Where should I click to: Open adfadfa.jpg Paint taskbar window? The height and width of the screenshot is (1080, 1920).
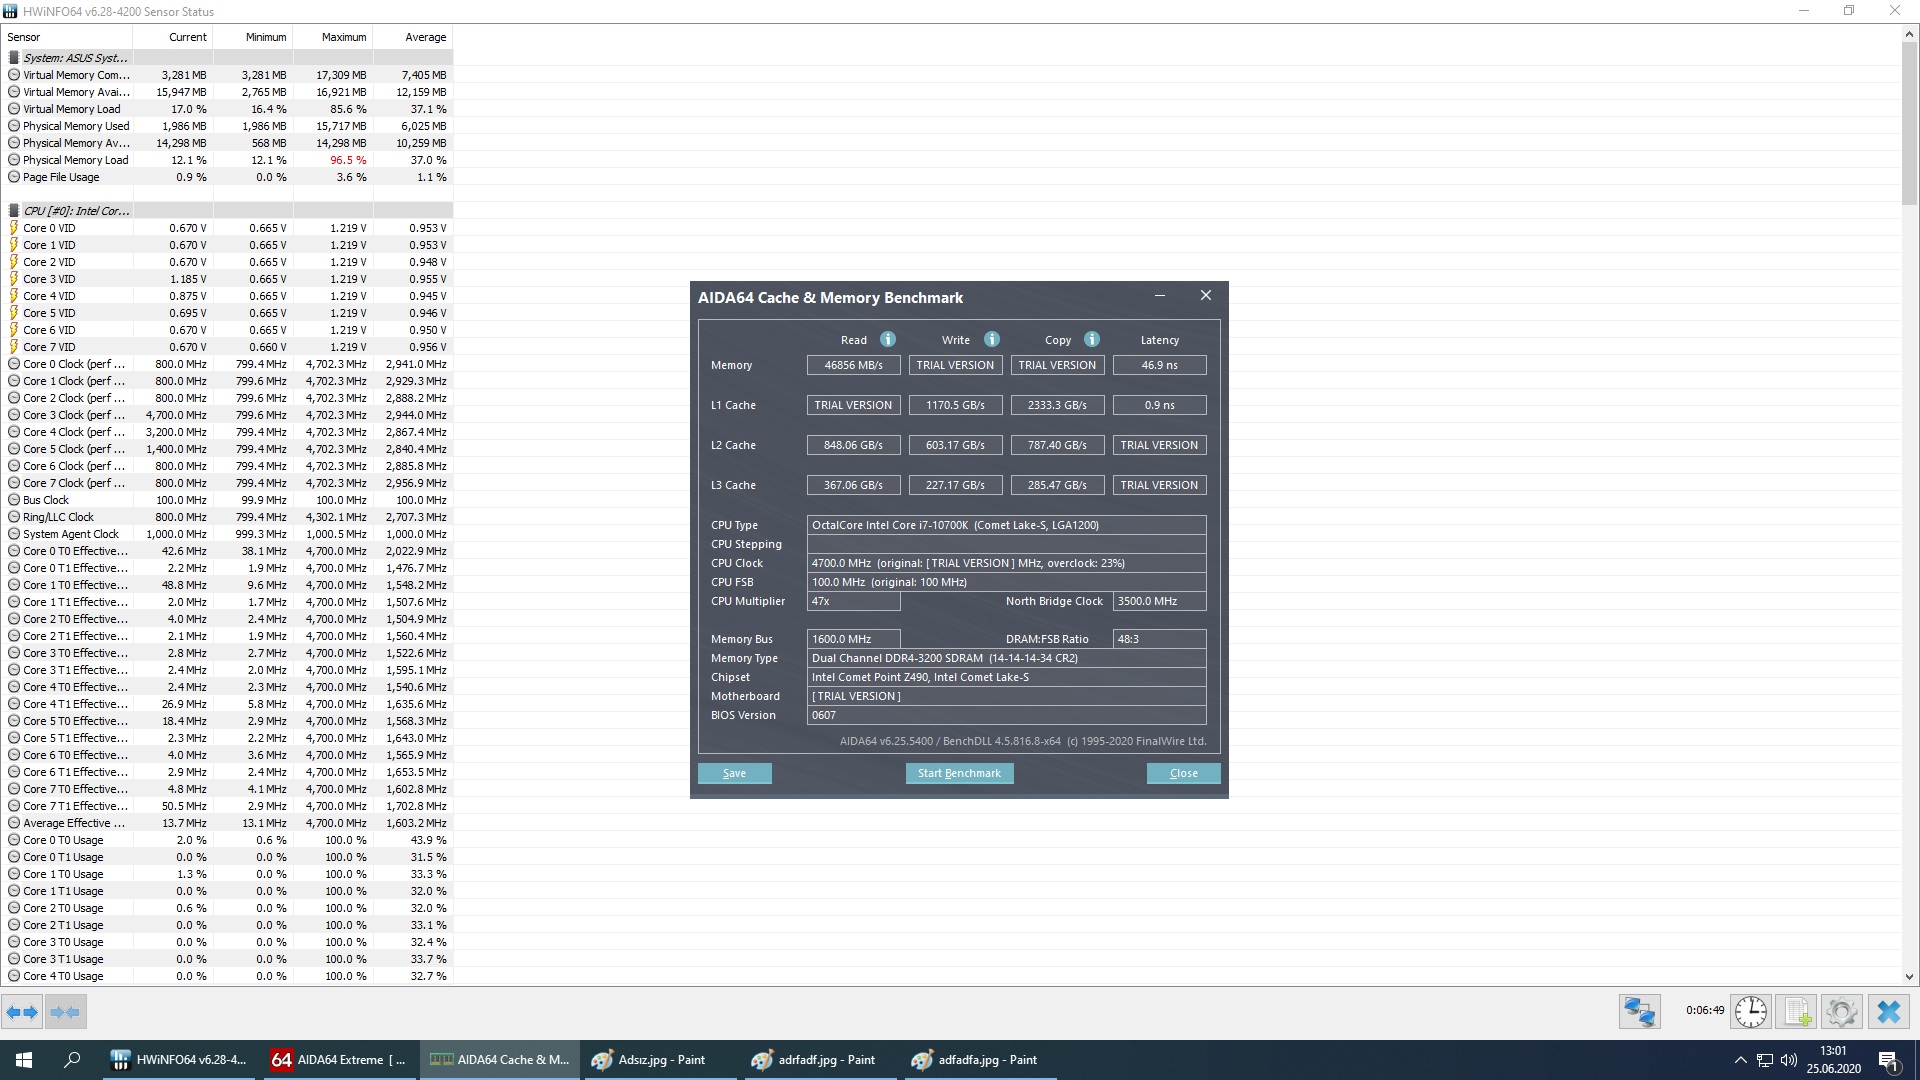(979, 1060)
